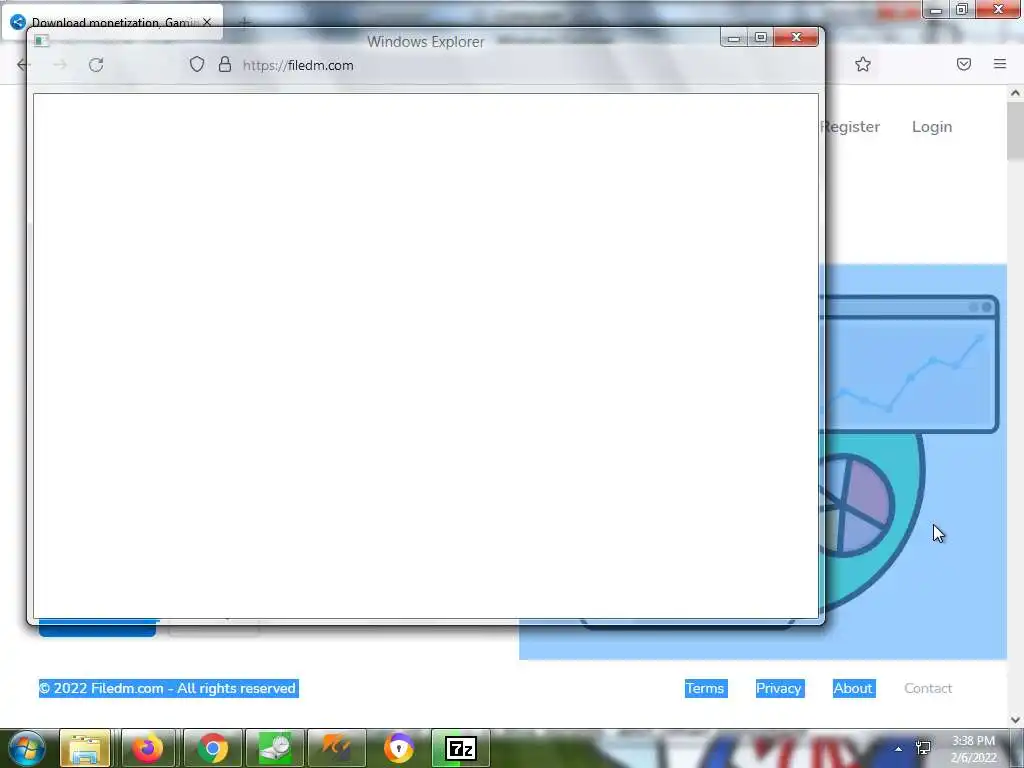The image size is (1024, 768).
Task: Click the padlock site security icon
Action: coord(225,64)
